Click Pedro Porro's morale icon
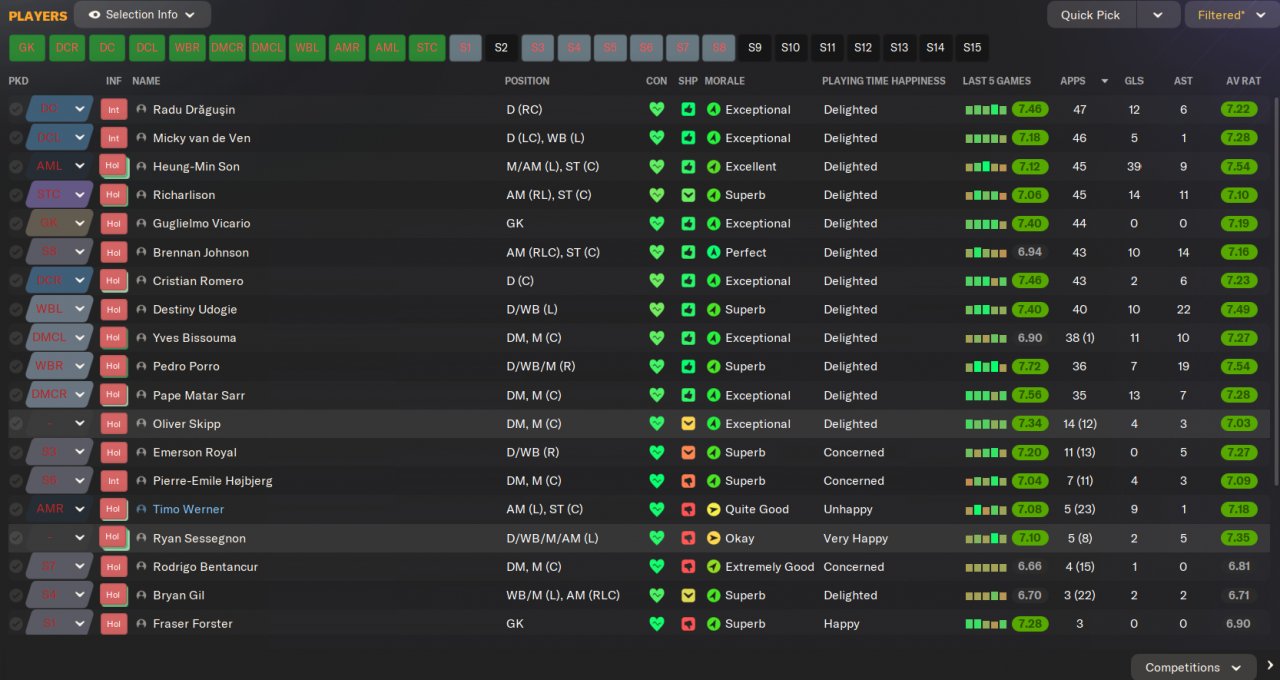Screen dimensions: 1280x680 [713, 367]
